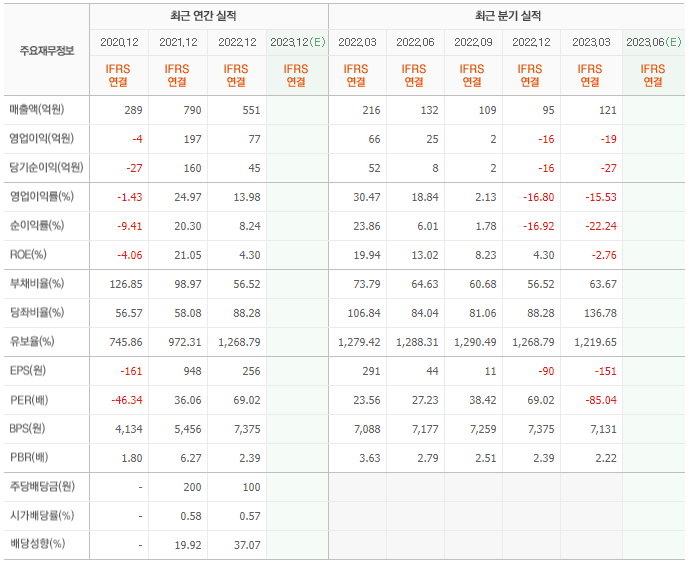Click the 2023.03 operating profit value -19

coord(609,139)
